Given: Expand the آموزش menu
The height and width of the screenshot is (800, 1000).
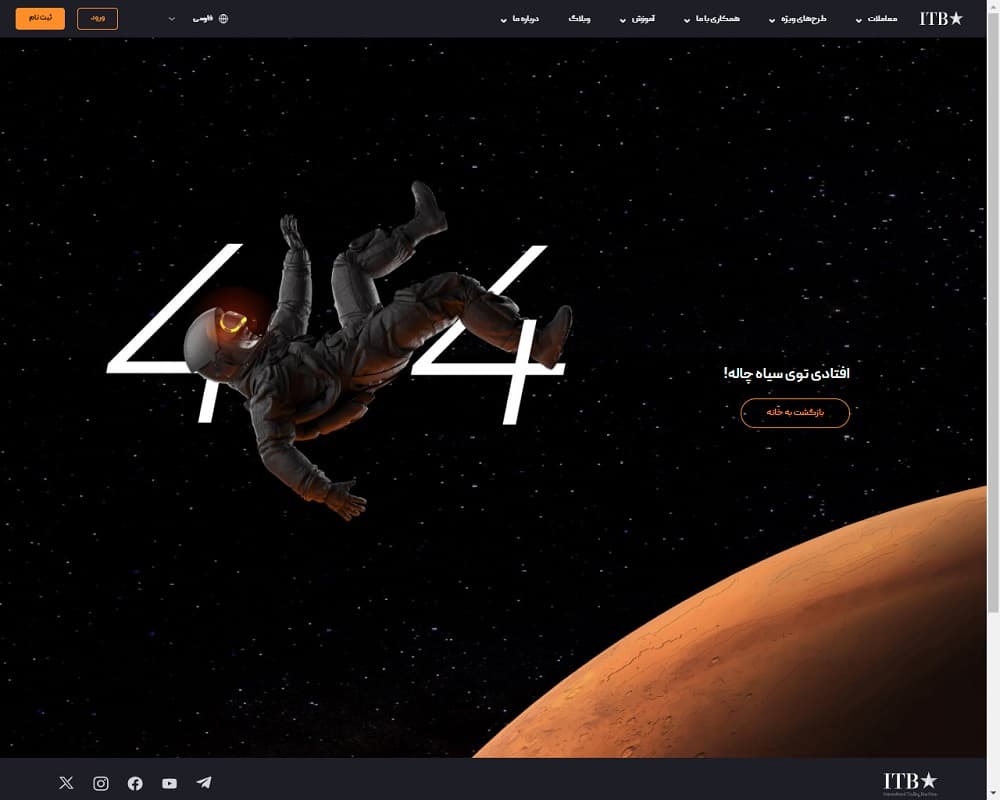Looking at the screenshot, I should coord(637,19).
